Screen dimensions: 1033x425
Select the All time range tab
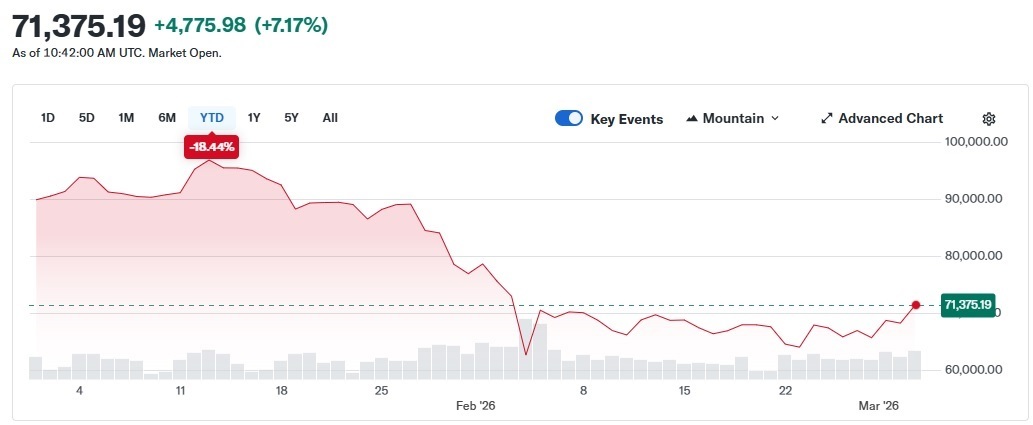pyautogui.click(x=330, y=118)
